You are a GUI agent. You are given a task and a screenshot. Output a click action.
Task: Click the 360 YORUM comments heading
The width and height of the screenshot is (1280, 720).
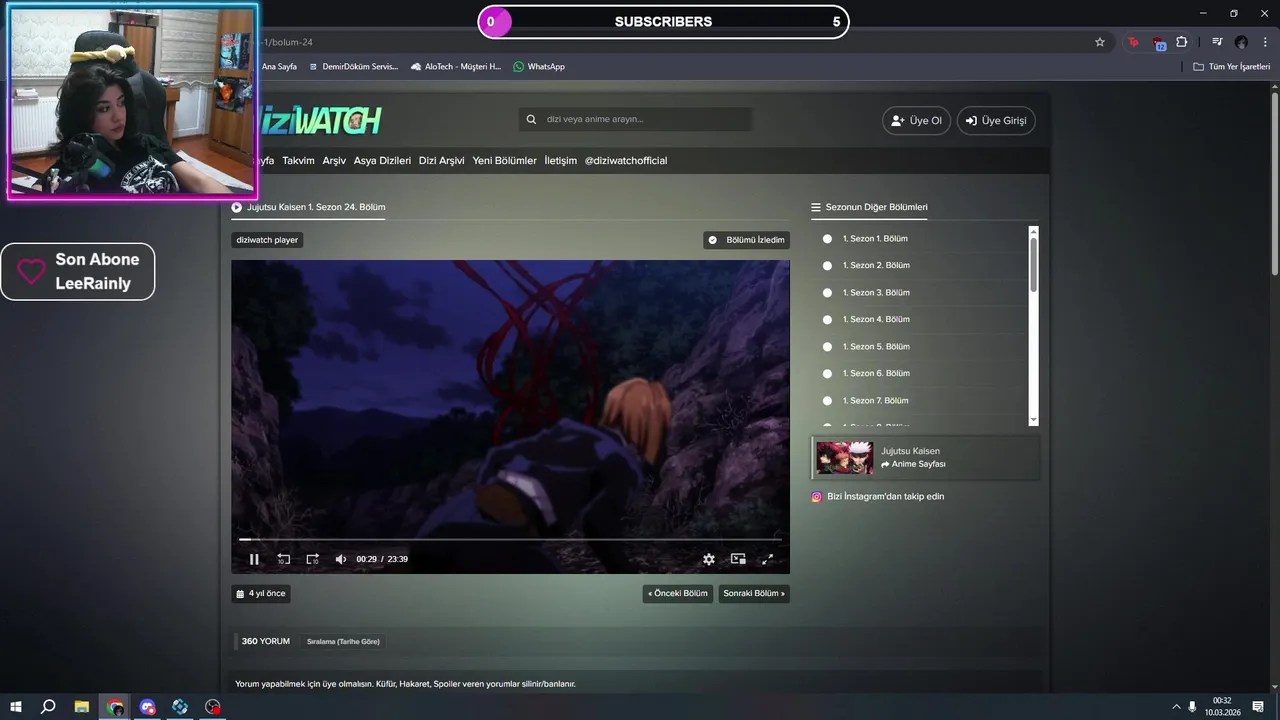(266, 641)
